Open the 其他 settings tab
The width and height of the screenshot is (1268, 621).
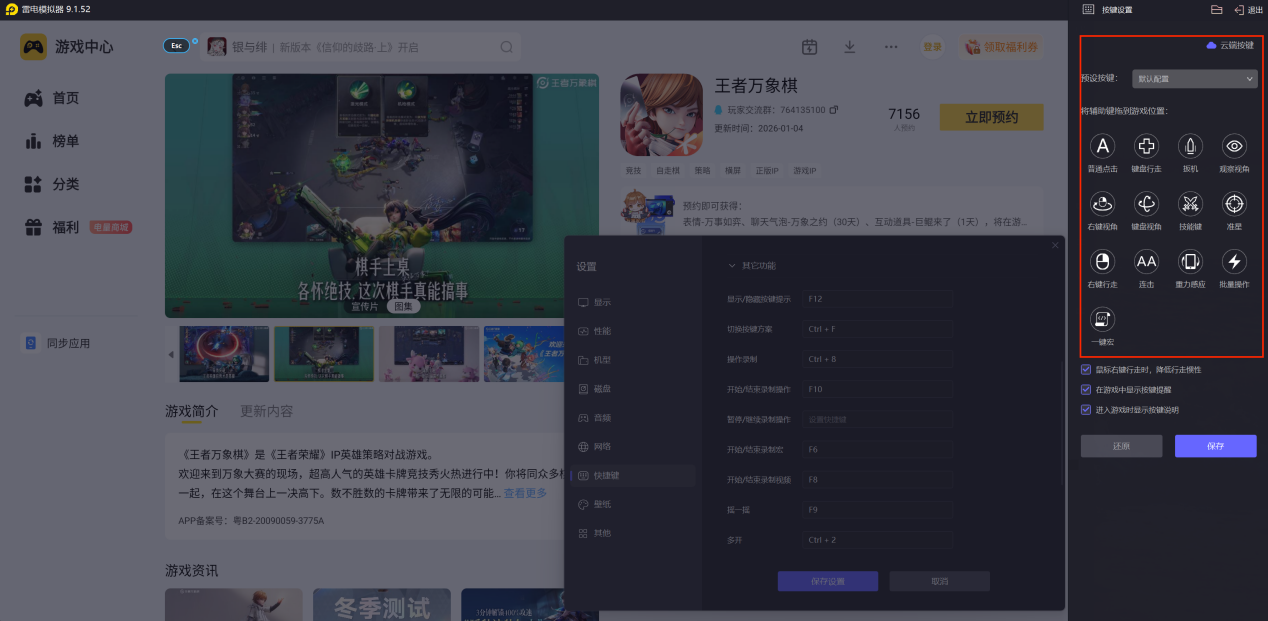tap(632, 534)
